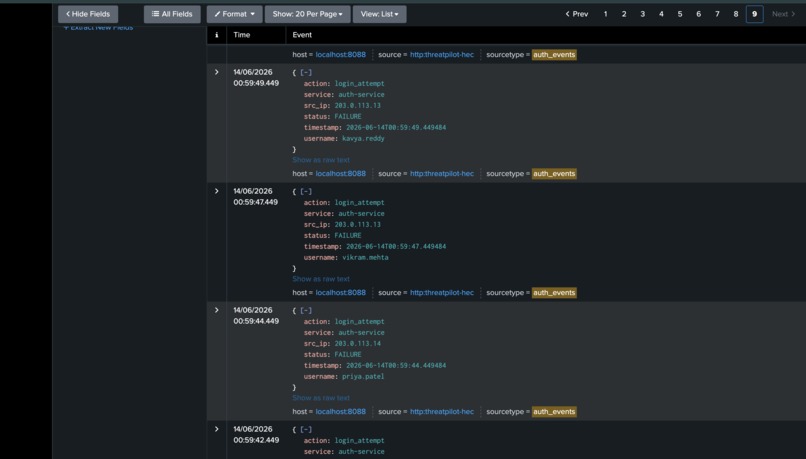The height and width of the screenshot is (459, 806).
Task: Click username value kavya.reddy
Action: (363, 138)
